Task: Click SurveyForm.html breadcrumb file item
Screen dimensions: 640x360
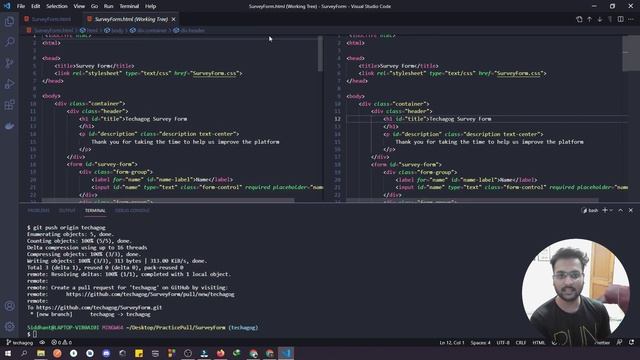Action: (x=50, y=30)
